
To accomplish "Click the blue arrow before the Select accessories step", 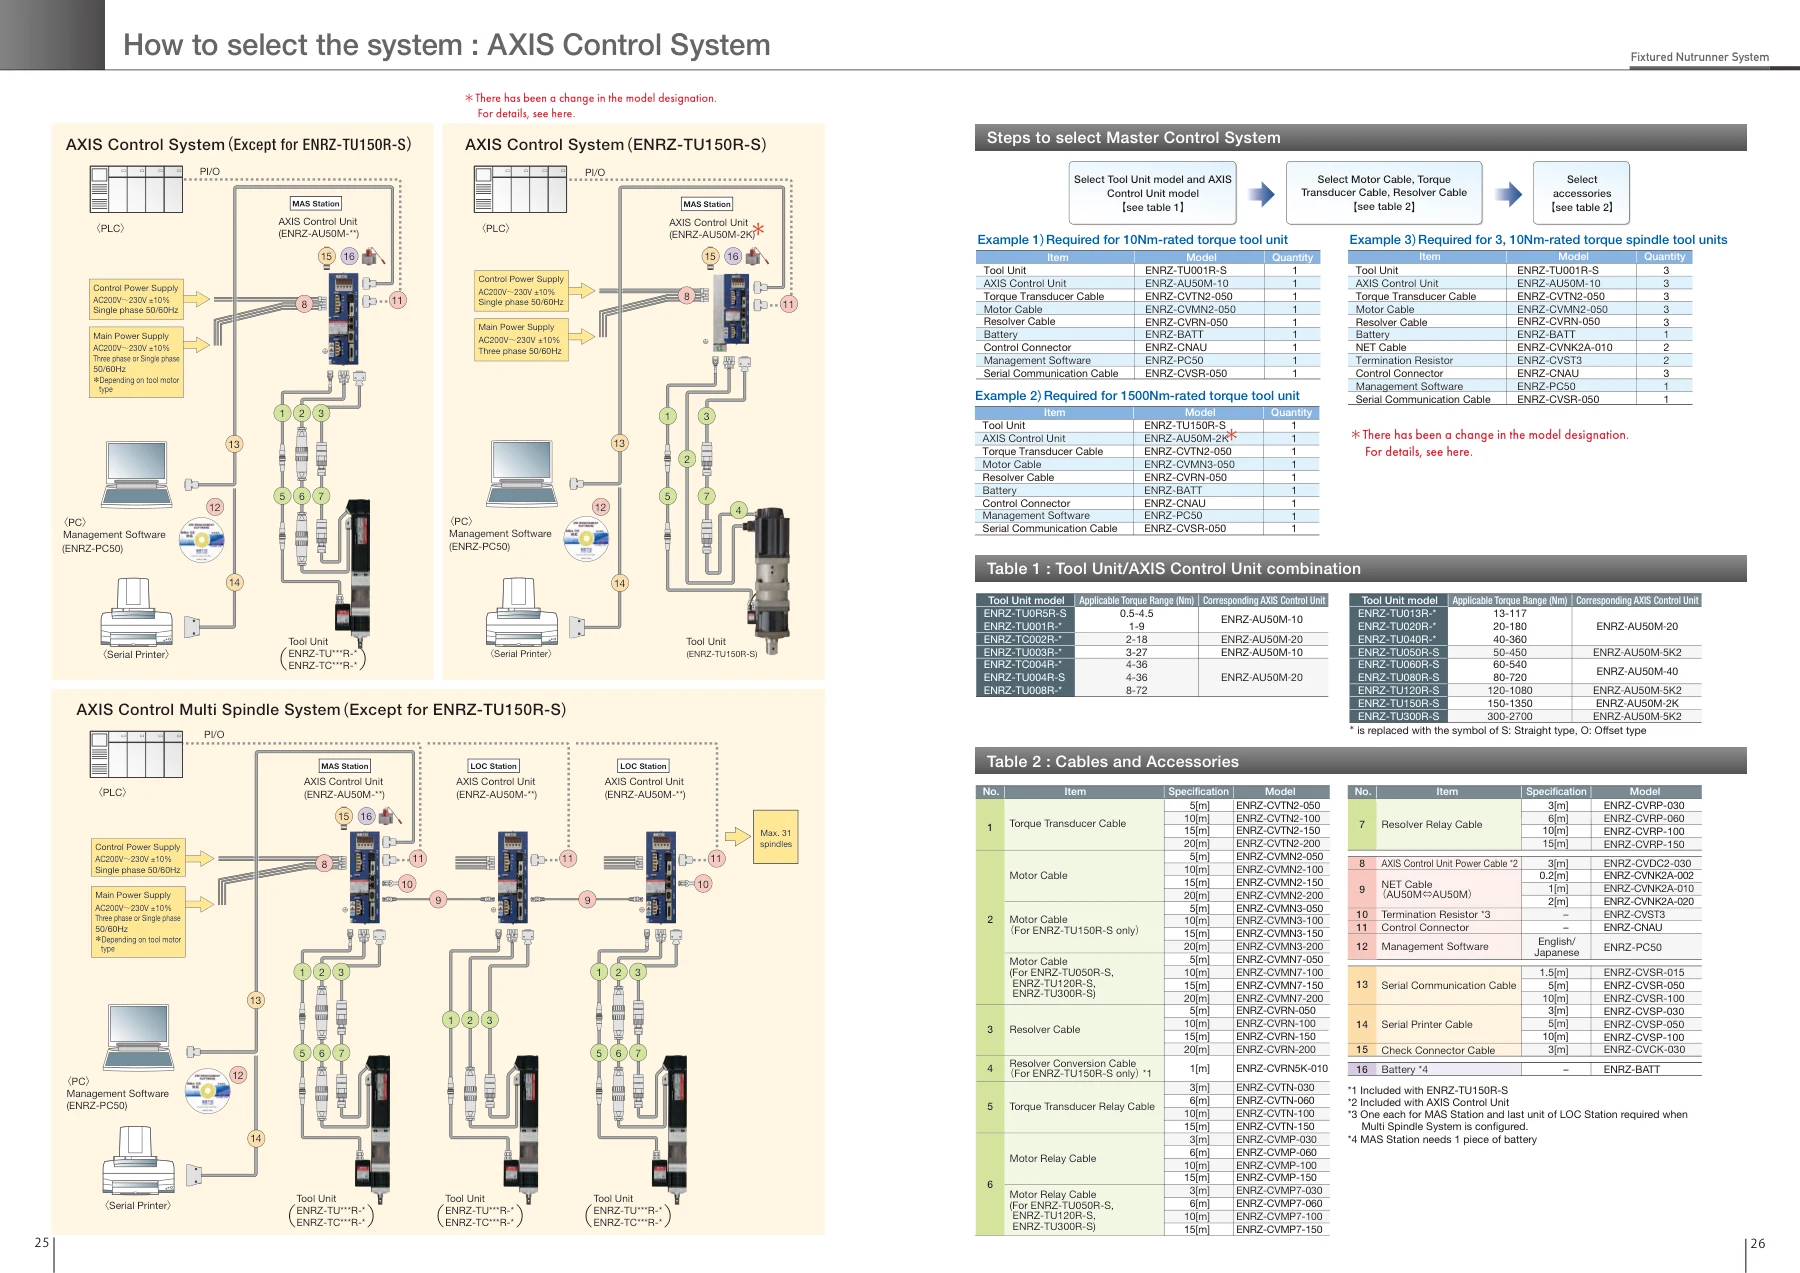I will pyautogui.click(x=1508, y=194).
